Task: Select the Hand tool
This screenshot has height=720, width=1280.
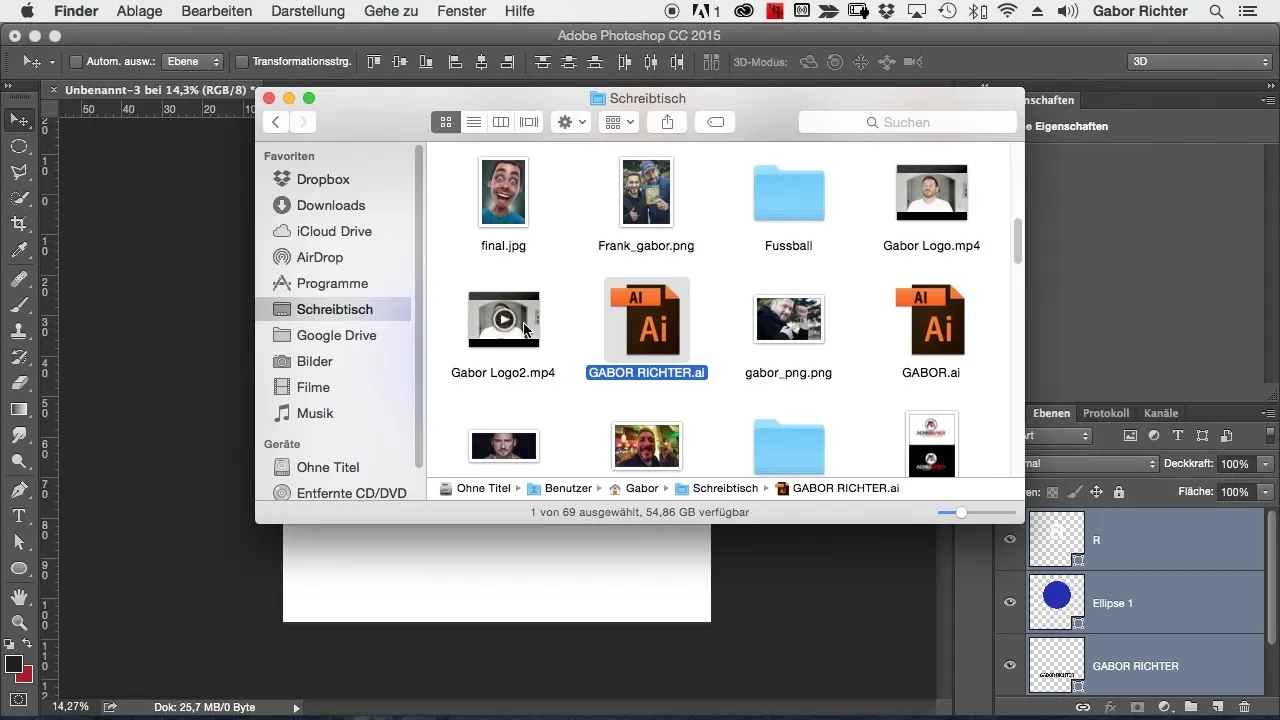Action: [19, 596]
